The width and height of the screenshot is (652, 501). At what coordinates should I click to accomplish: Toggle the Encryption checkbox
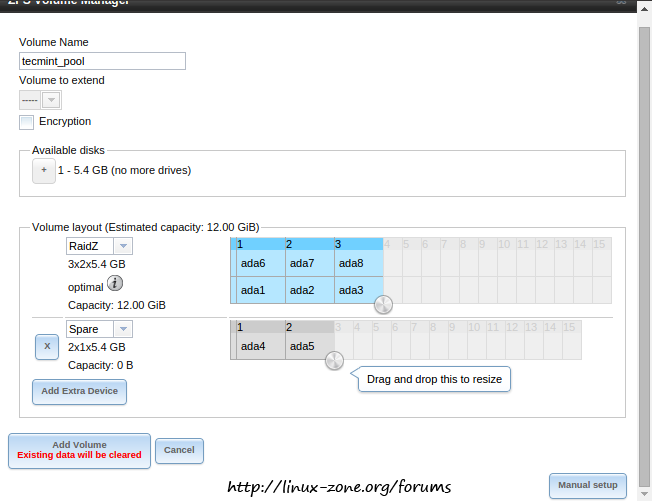click(x=26, y=122)
